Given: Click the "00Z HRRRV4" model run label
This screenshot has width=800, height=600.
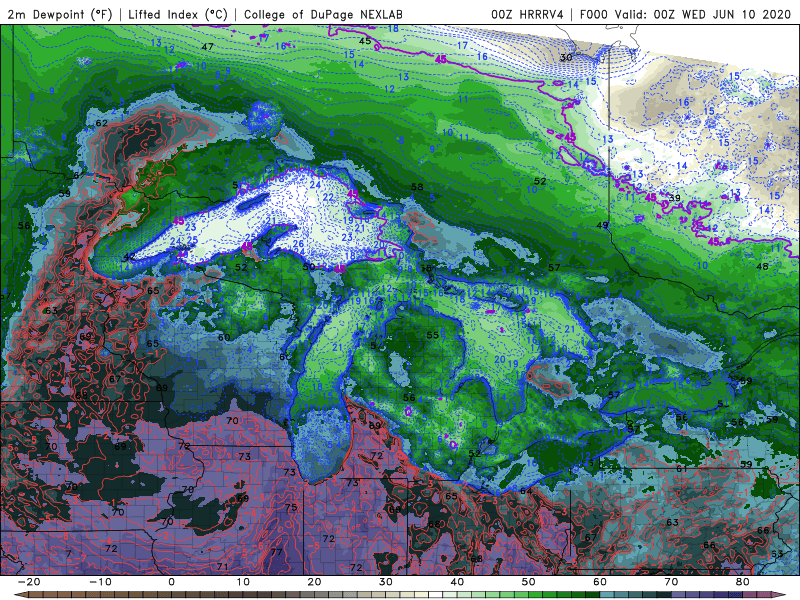Looking at the screenshot, I should point(528,14).
